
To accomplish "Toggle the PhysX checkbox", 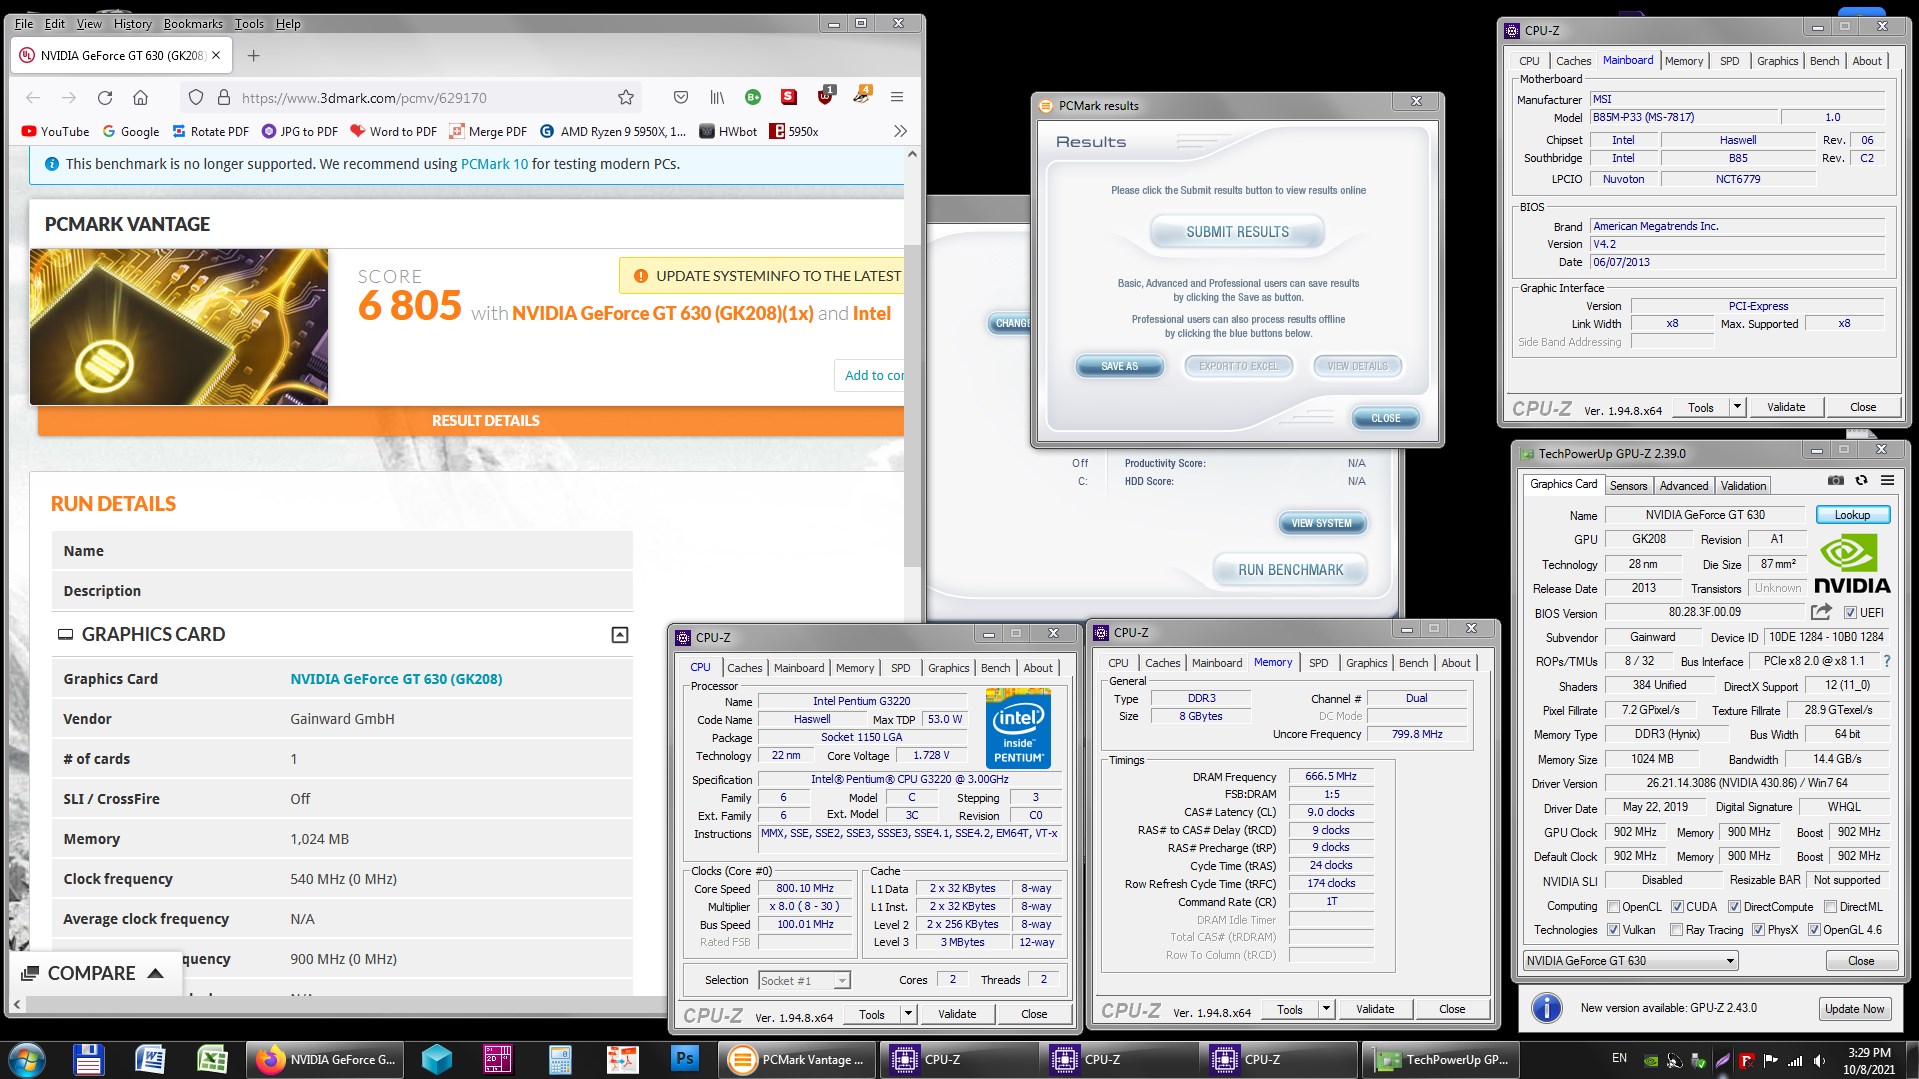I will (x=1758, y=930).
